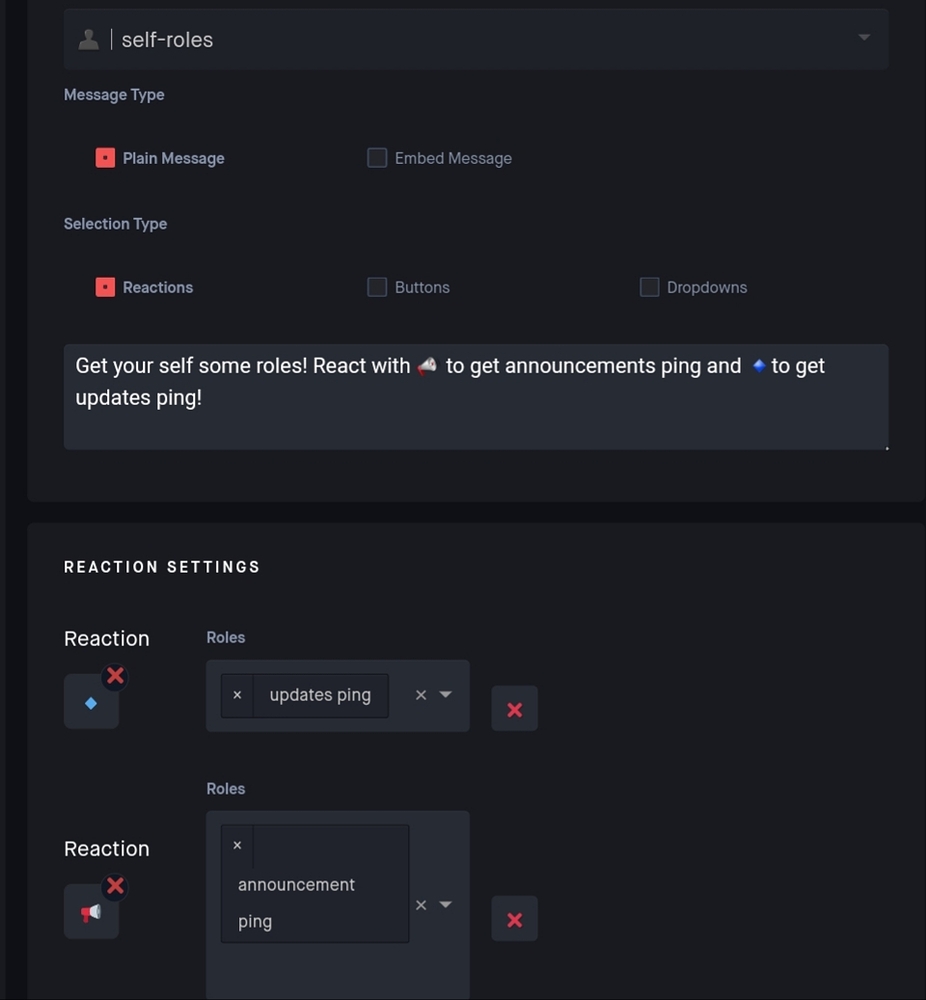The width and height of the screenshot is (926, 1000).
Task: Select Dropdowns as the selection type
Action: click(x=648, y=287)
